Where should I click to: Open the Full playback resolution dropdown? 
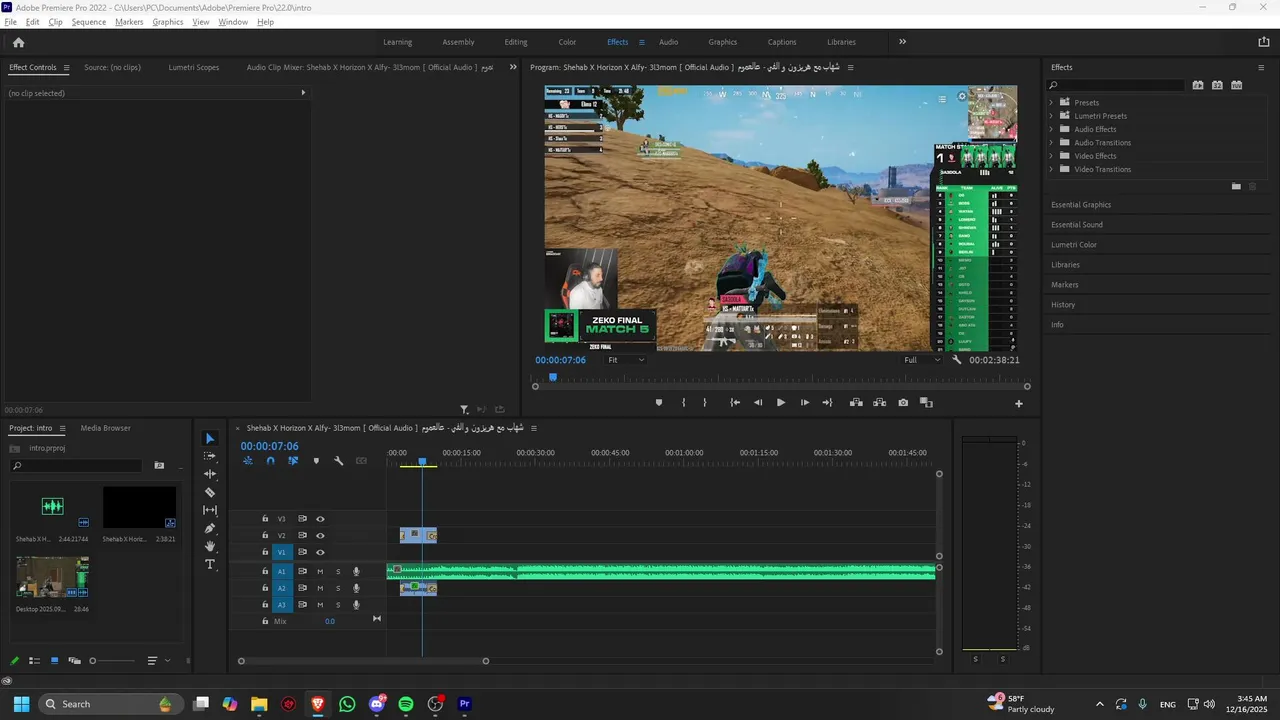pyautogui.click(x=922, y=360)
